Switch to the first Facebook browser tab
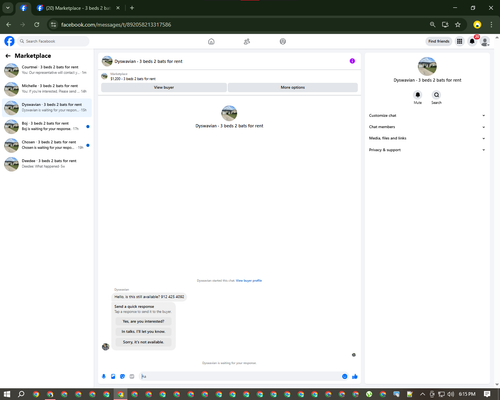Screen dimensions: 500x400 23,8
